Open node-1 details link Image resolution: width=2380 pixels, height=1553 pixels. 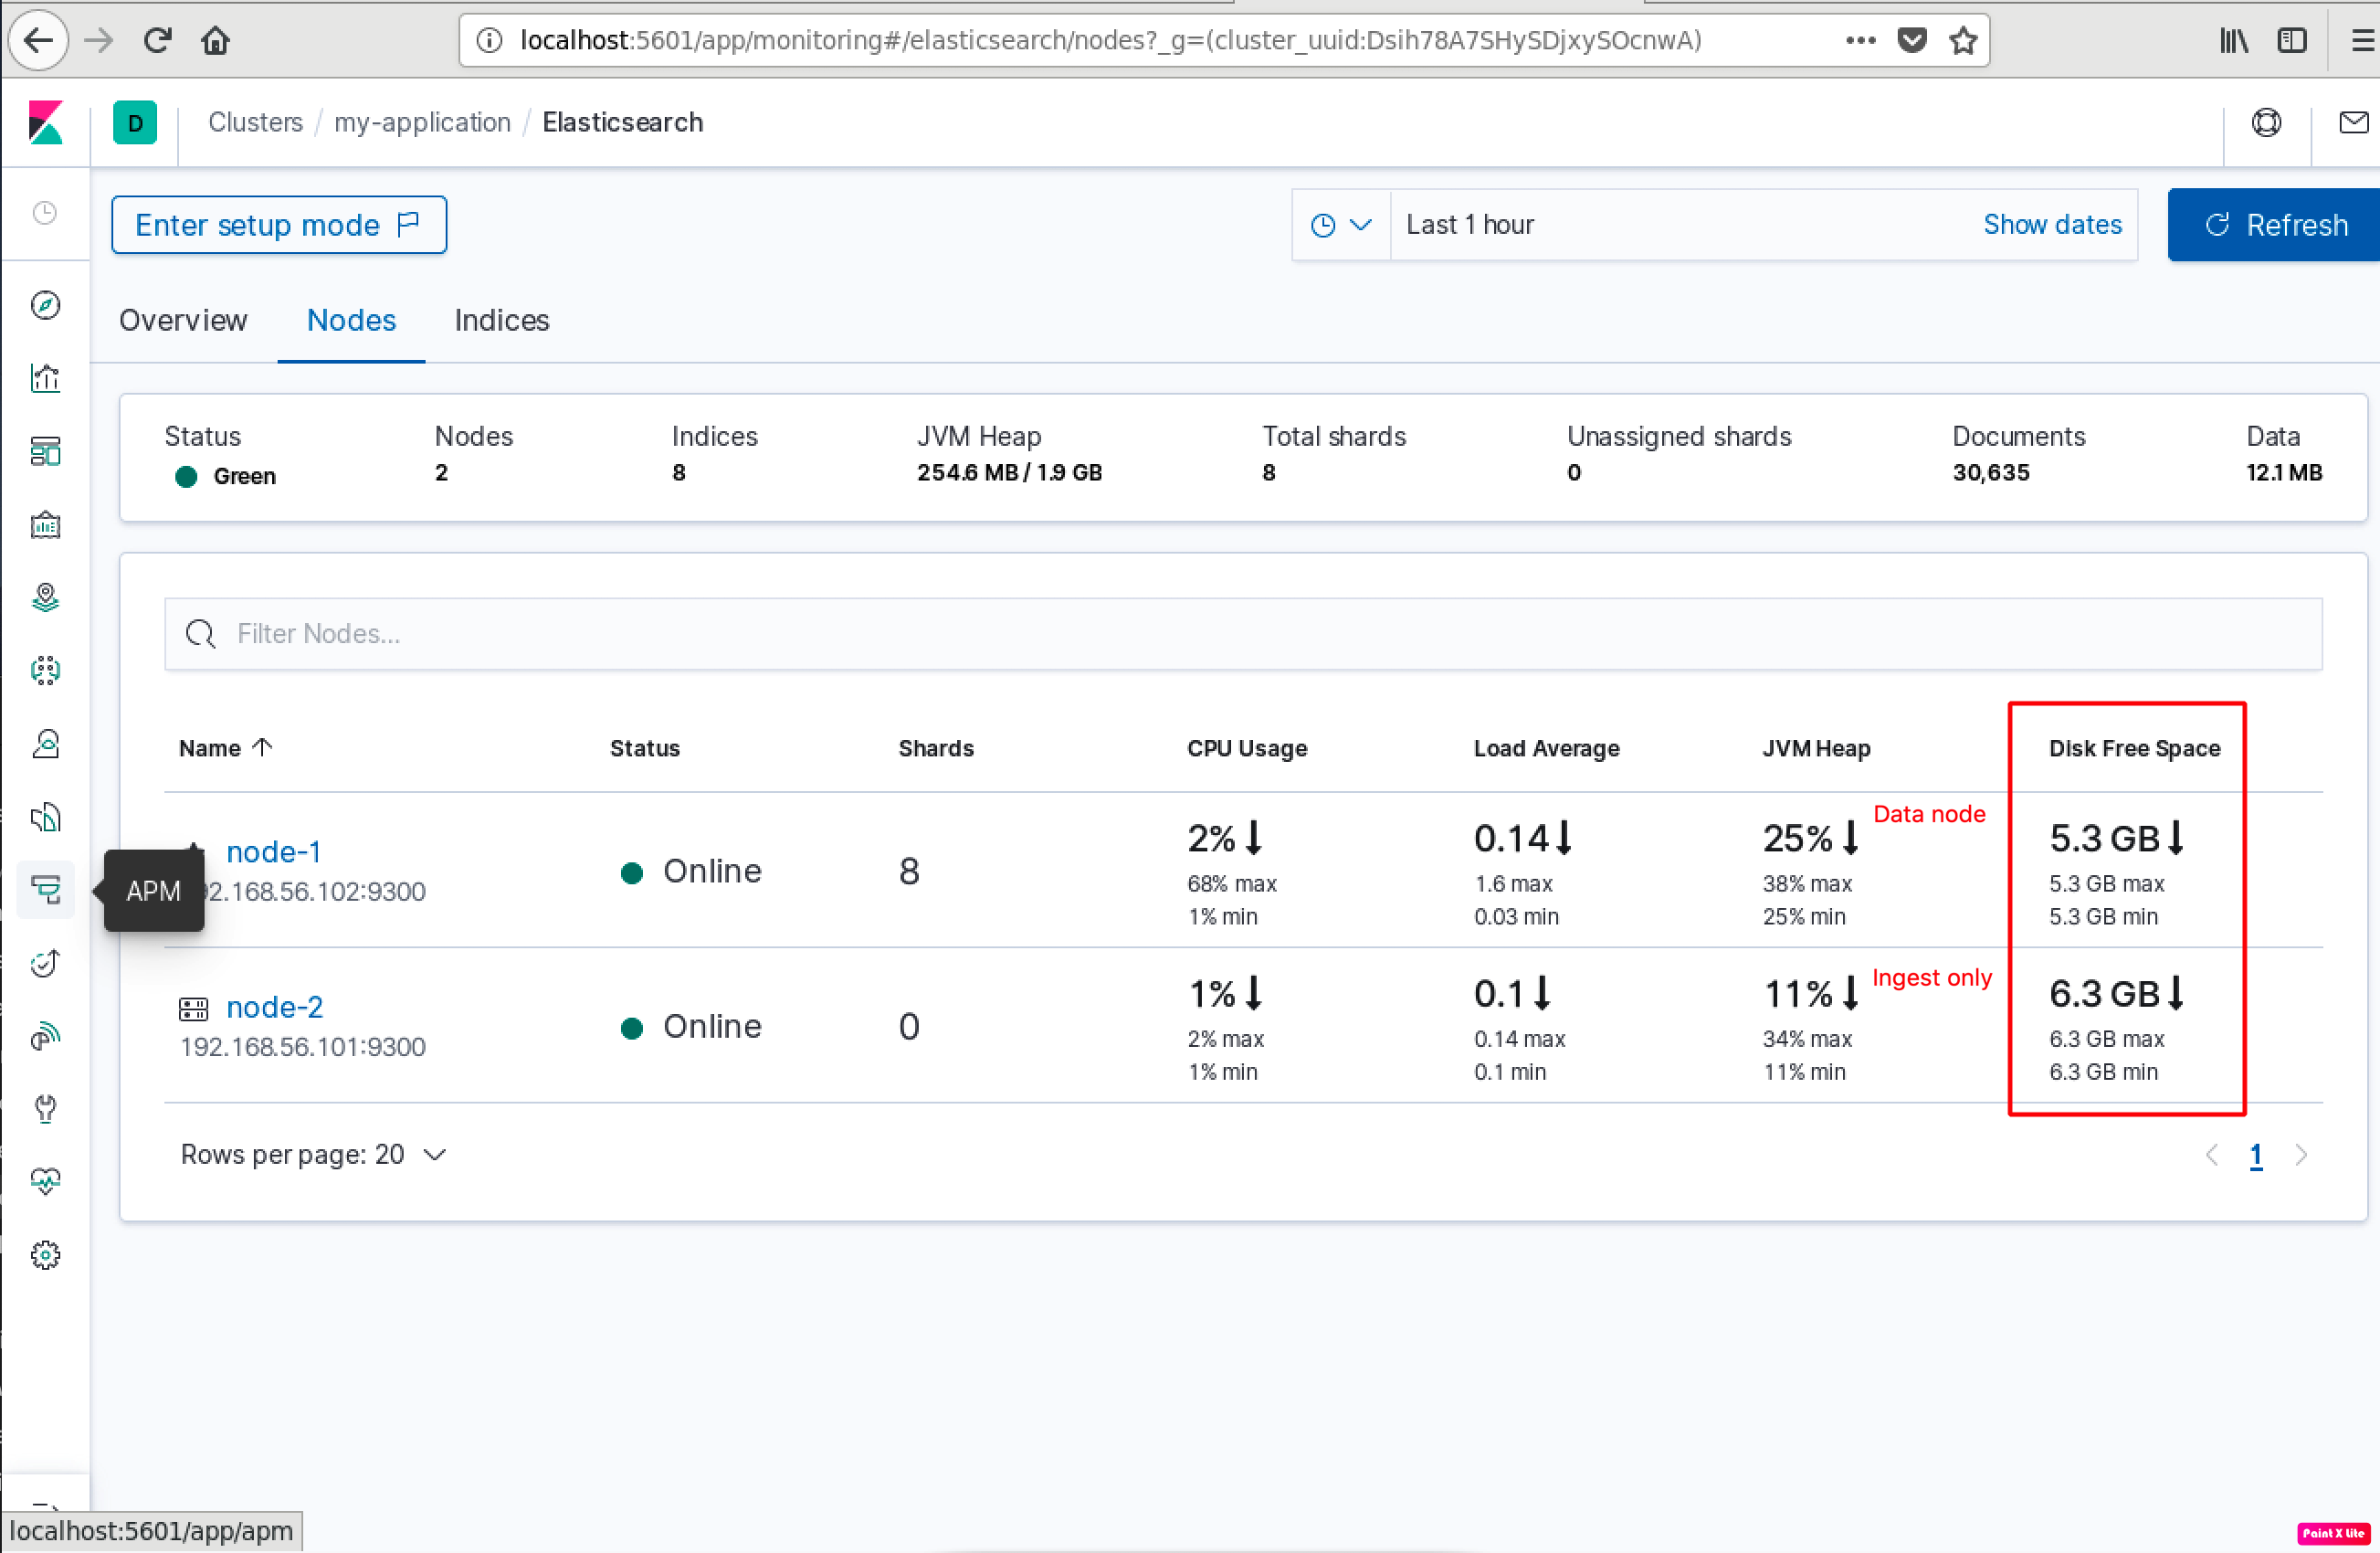273,851
